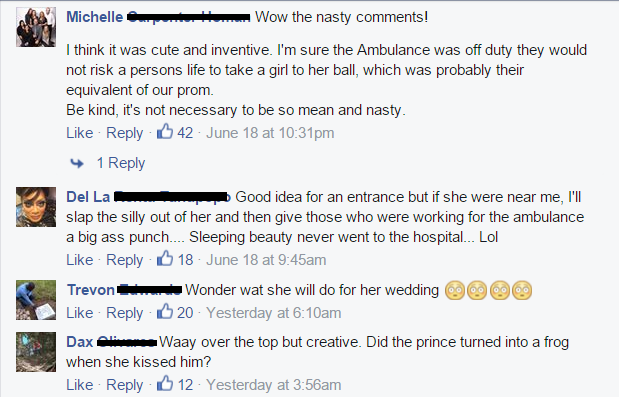This screenshot has height=397, width=619.
Task: Open Trevon's profile picture
Action: click(36, 300)
